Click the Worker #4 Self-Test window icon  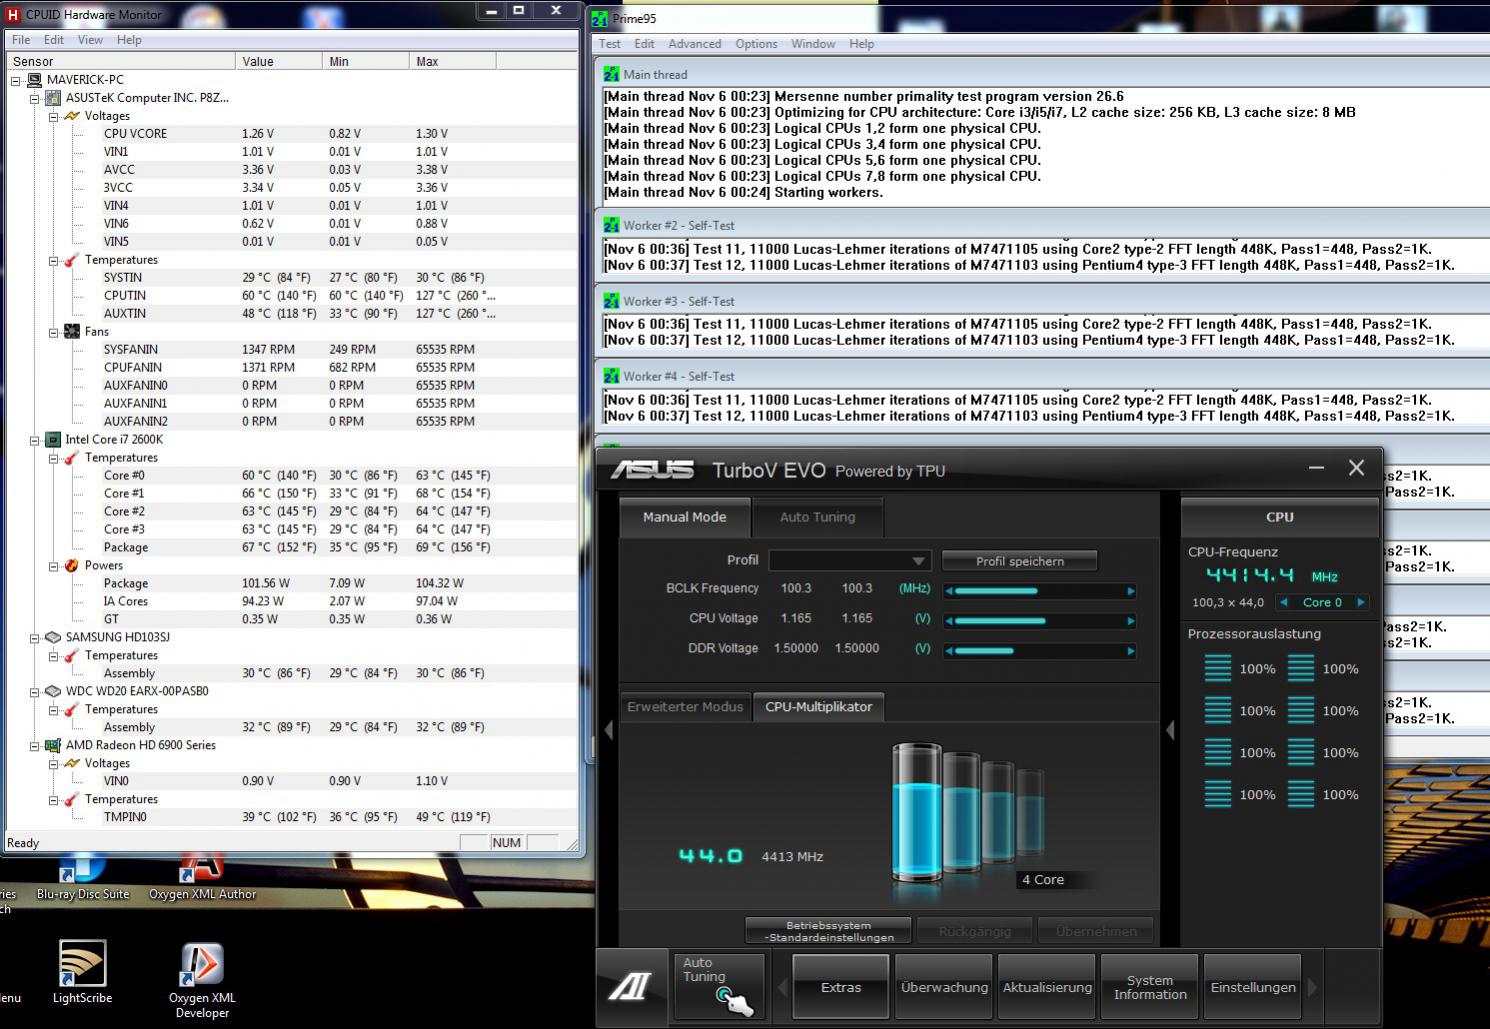(611, 376)
